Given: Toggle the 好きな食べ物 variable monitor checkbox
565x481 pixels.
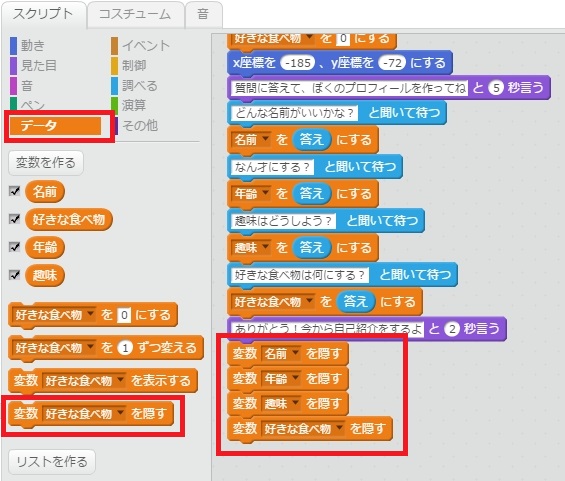Looking at the screenshot, I should point(14,219).
